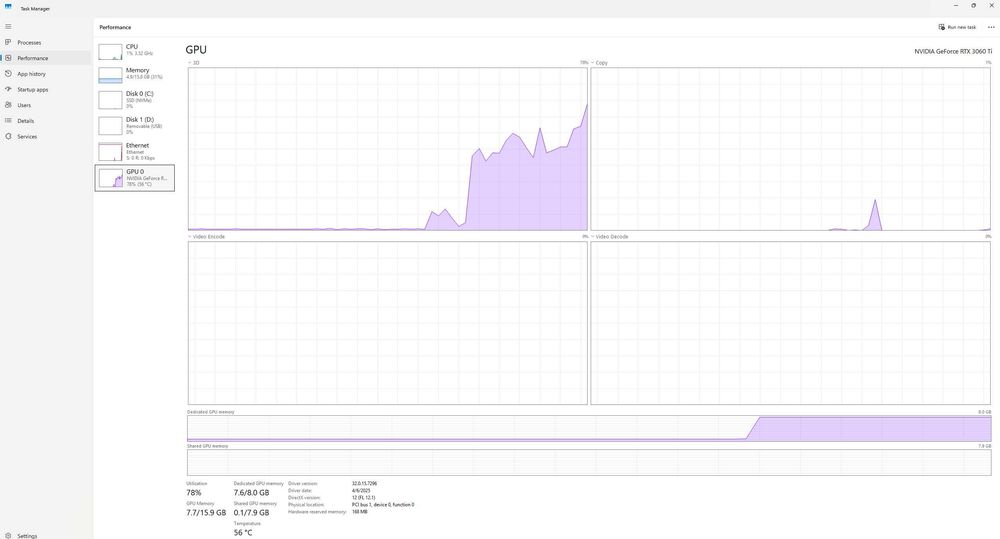Click the DirectX version 12 (FL 12.1)

364,498
